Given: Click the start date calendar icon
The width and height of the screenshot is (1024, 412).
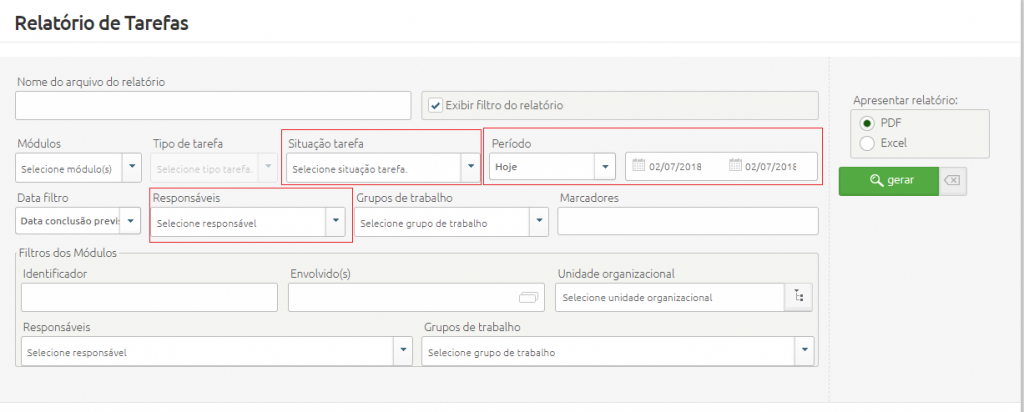Looking at the screenshot, I should point(639,166).
